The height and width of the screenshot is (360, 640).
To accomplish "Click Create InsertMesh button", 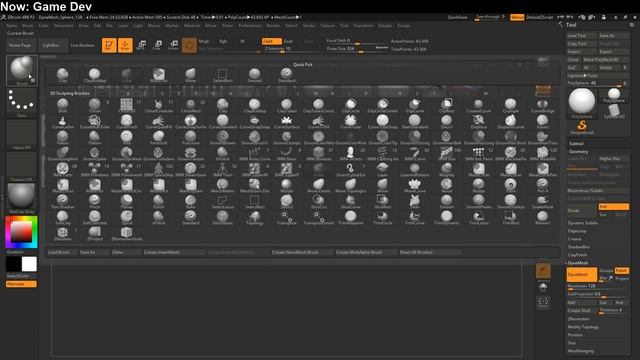I will [x=174, y=252].
